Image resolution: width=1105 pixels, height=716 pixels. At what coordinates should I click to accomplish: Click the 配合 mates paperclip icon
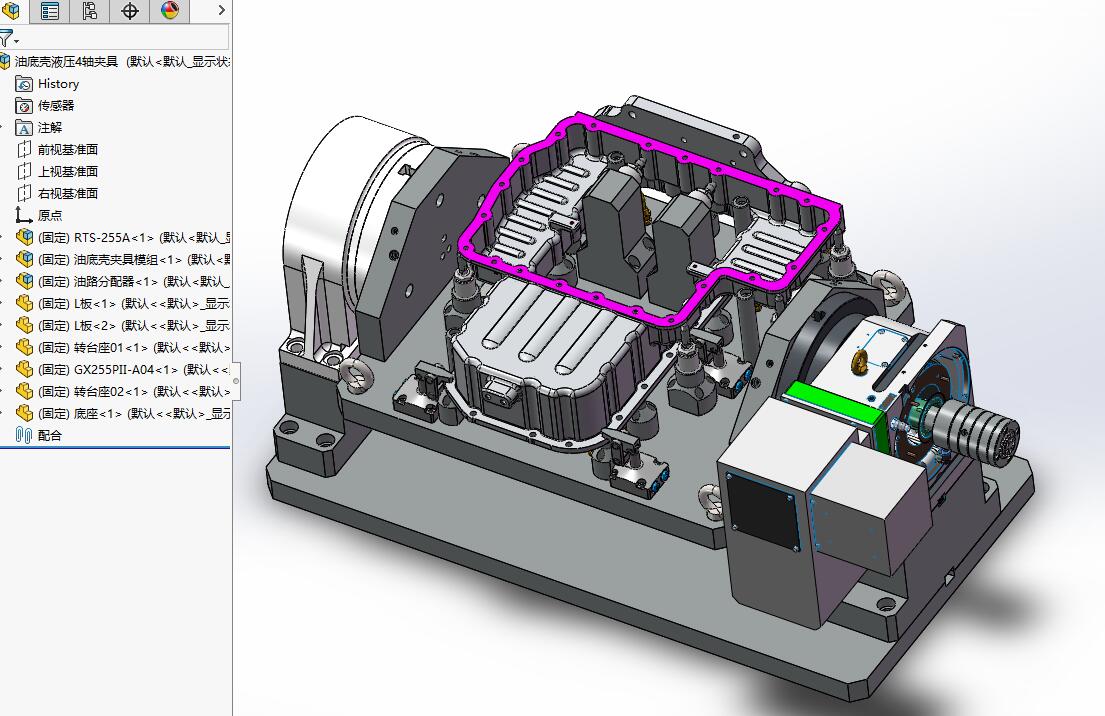coord(24,435)
